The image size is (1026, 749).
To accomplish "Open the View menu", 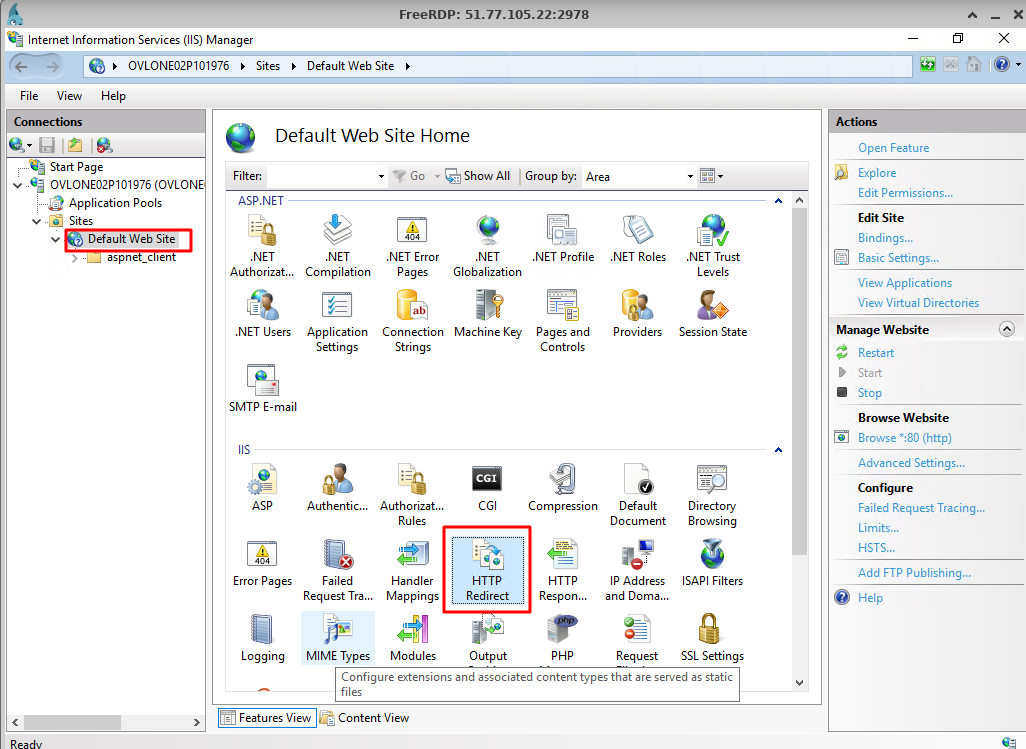I will (x=68, y=95).
